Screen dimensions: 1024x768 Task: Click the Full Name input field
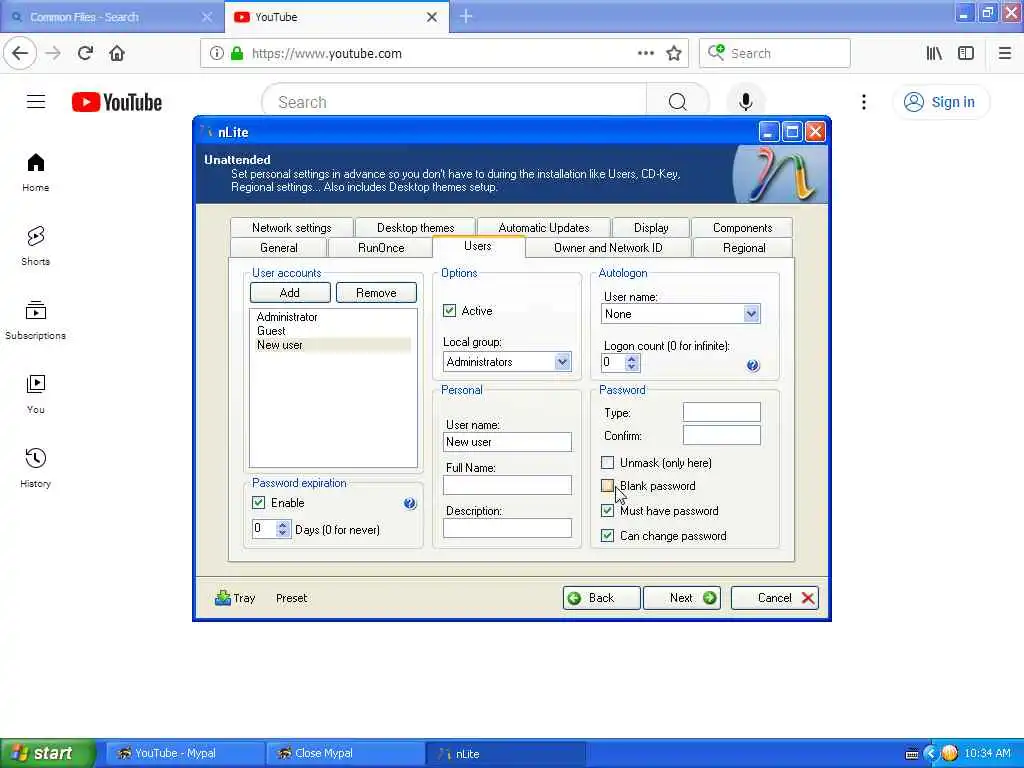pos(507,485)
